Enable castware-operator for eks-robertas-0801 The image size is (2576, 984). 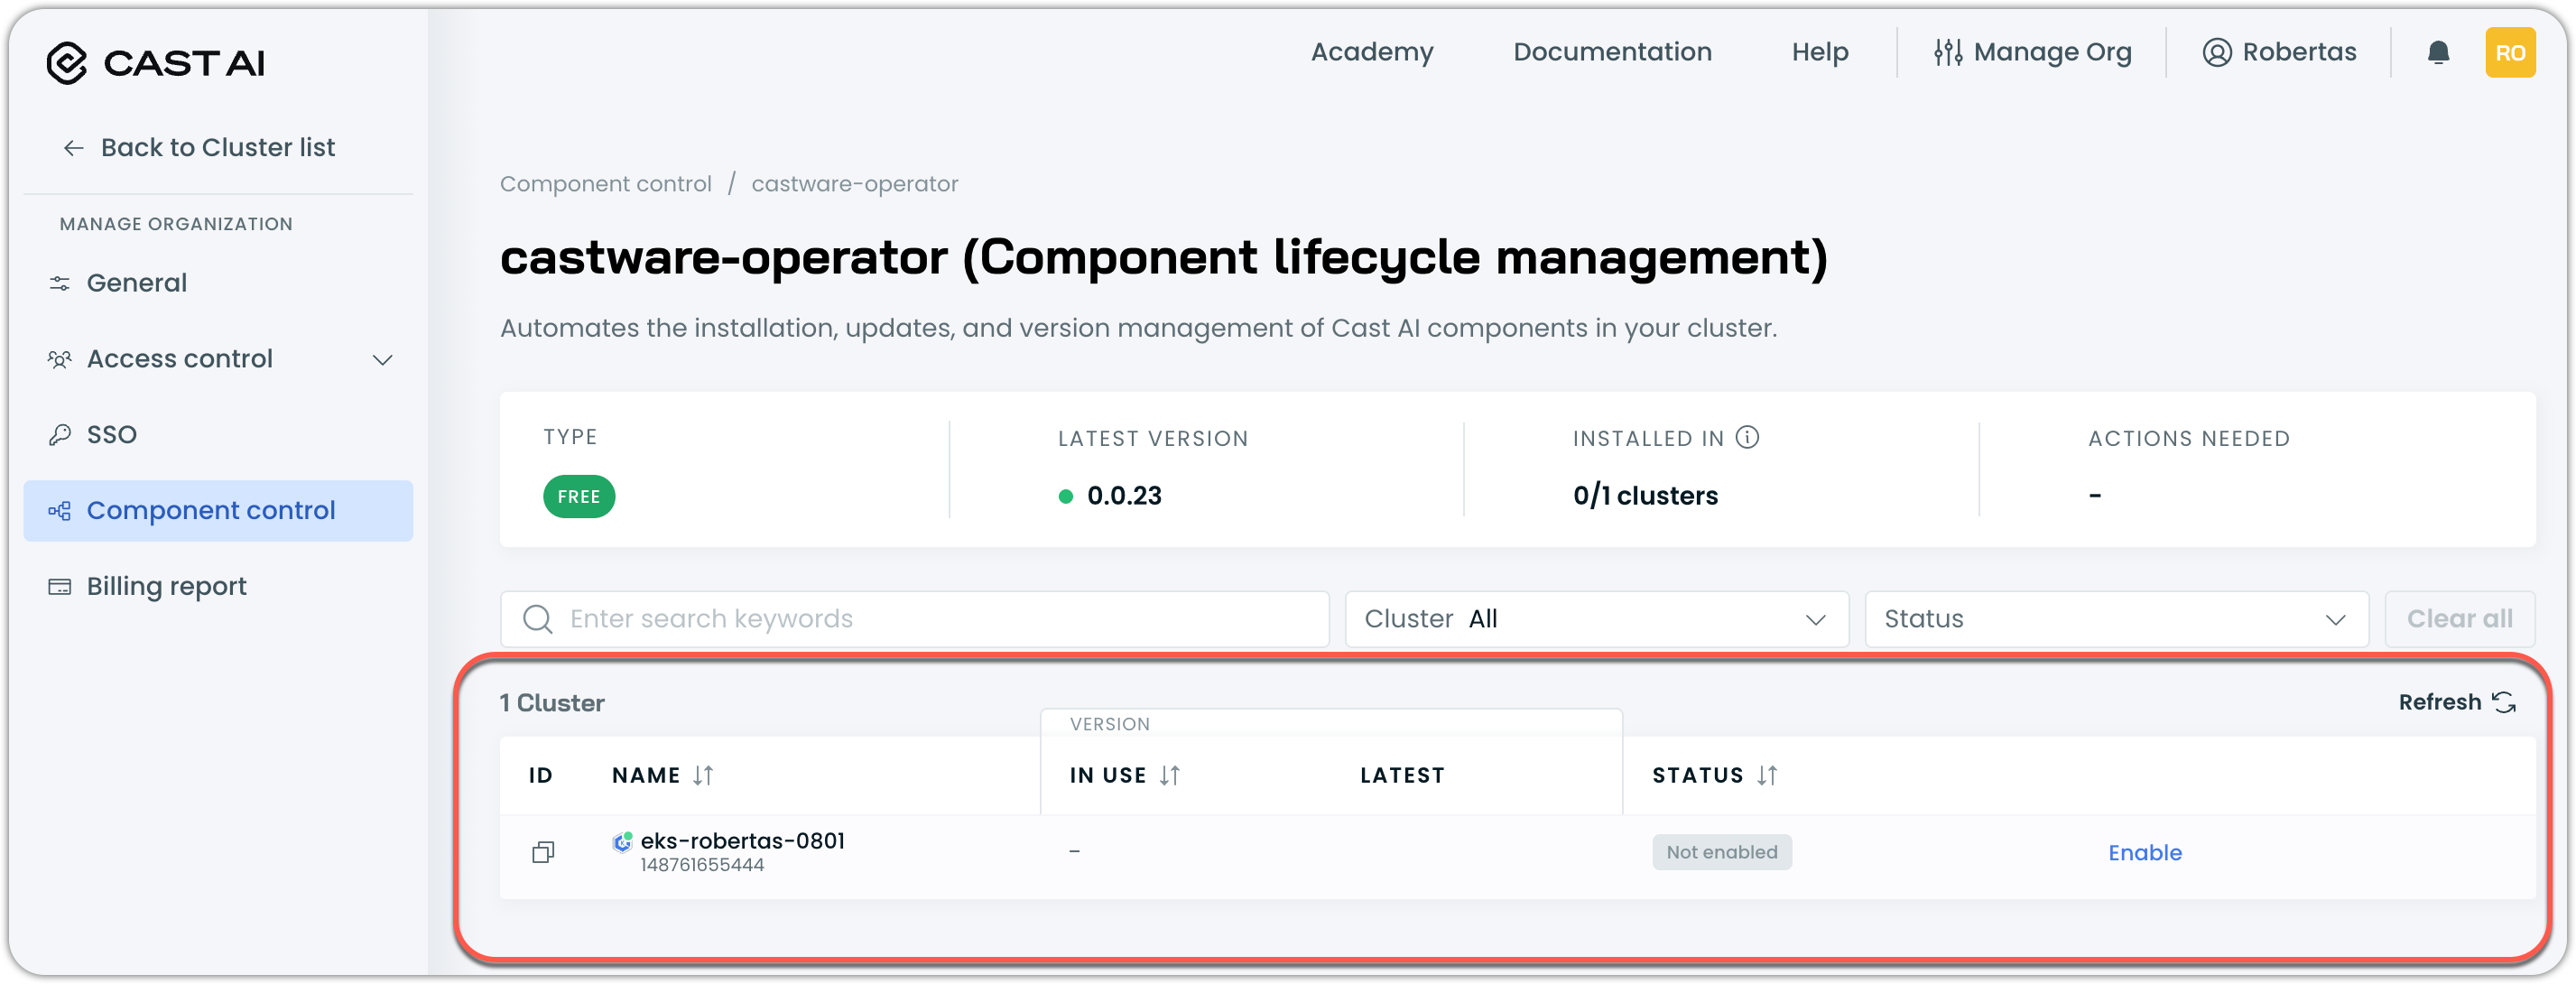pos(2144,853)
